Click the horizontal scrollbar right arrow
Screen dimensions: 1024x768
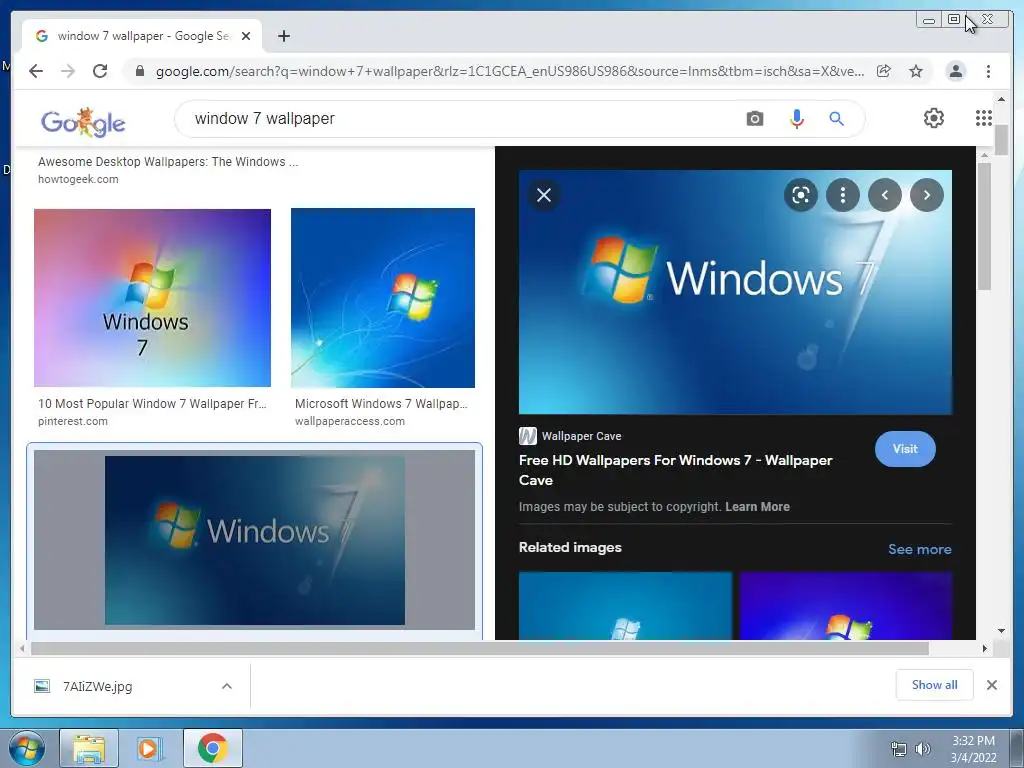tap(985, 648)
